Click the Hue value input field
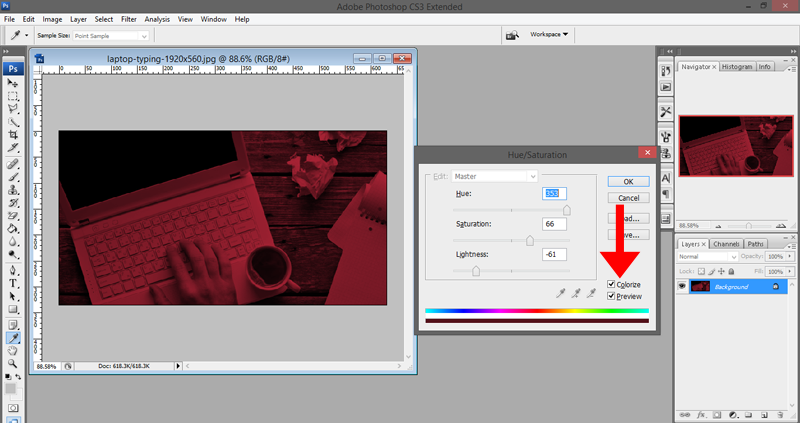 pyautogui.click(x=554, y=193)
